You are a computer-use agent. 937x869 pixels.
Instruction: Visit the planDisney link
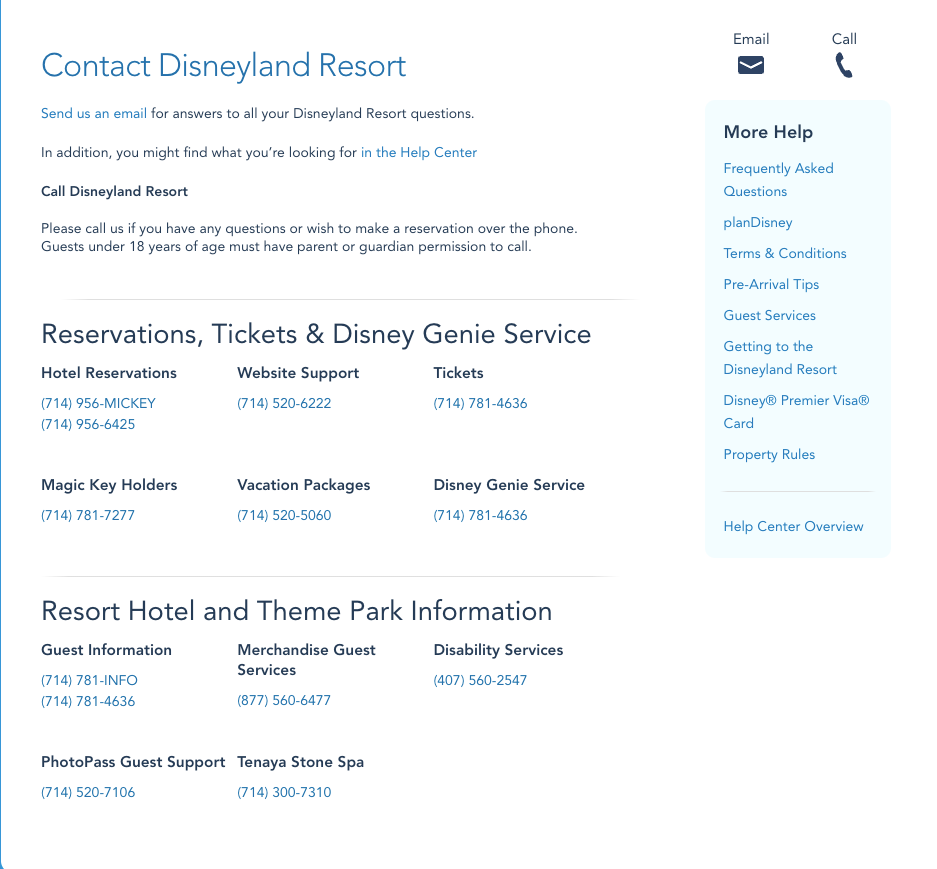[x=758, y=222]
